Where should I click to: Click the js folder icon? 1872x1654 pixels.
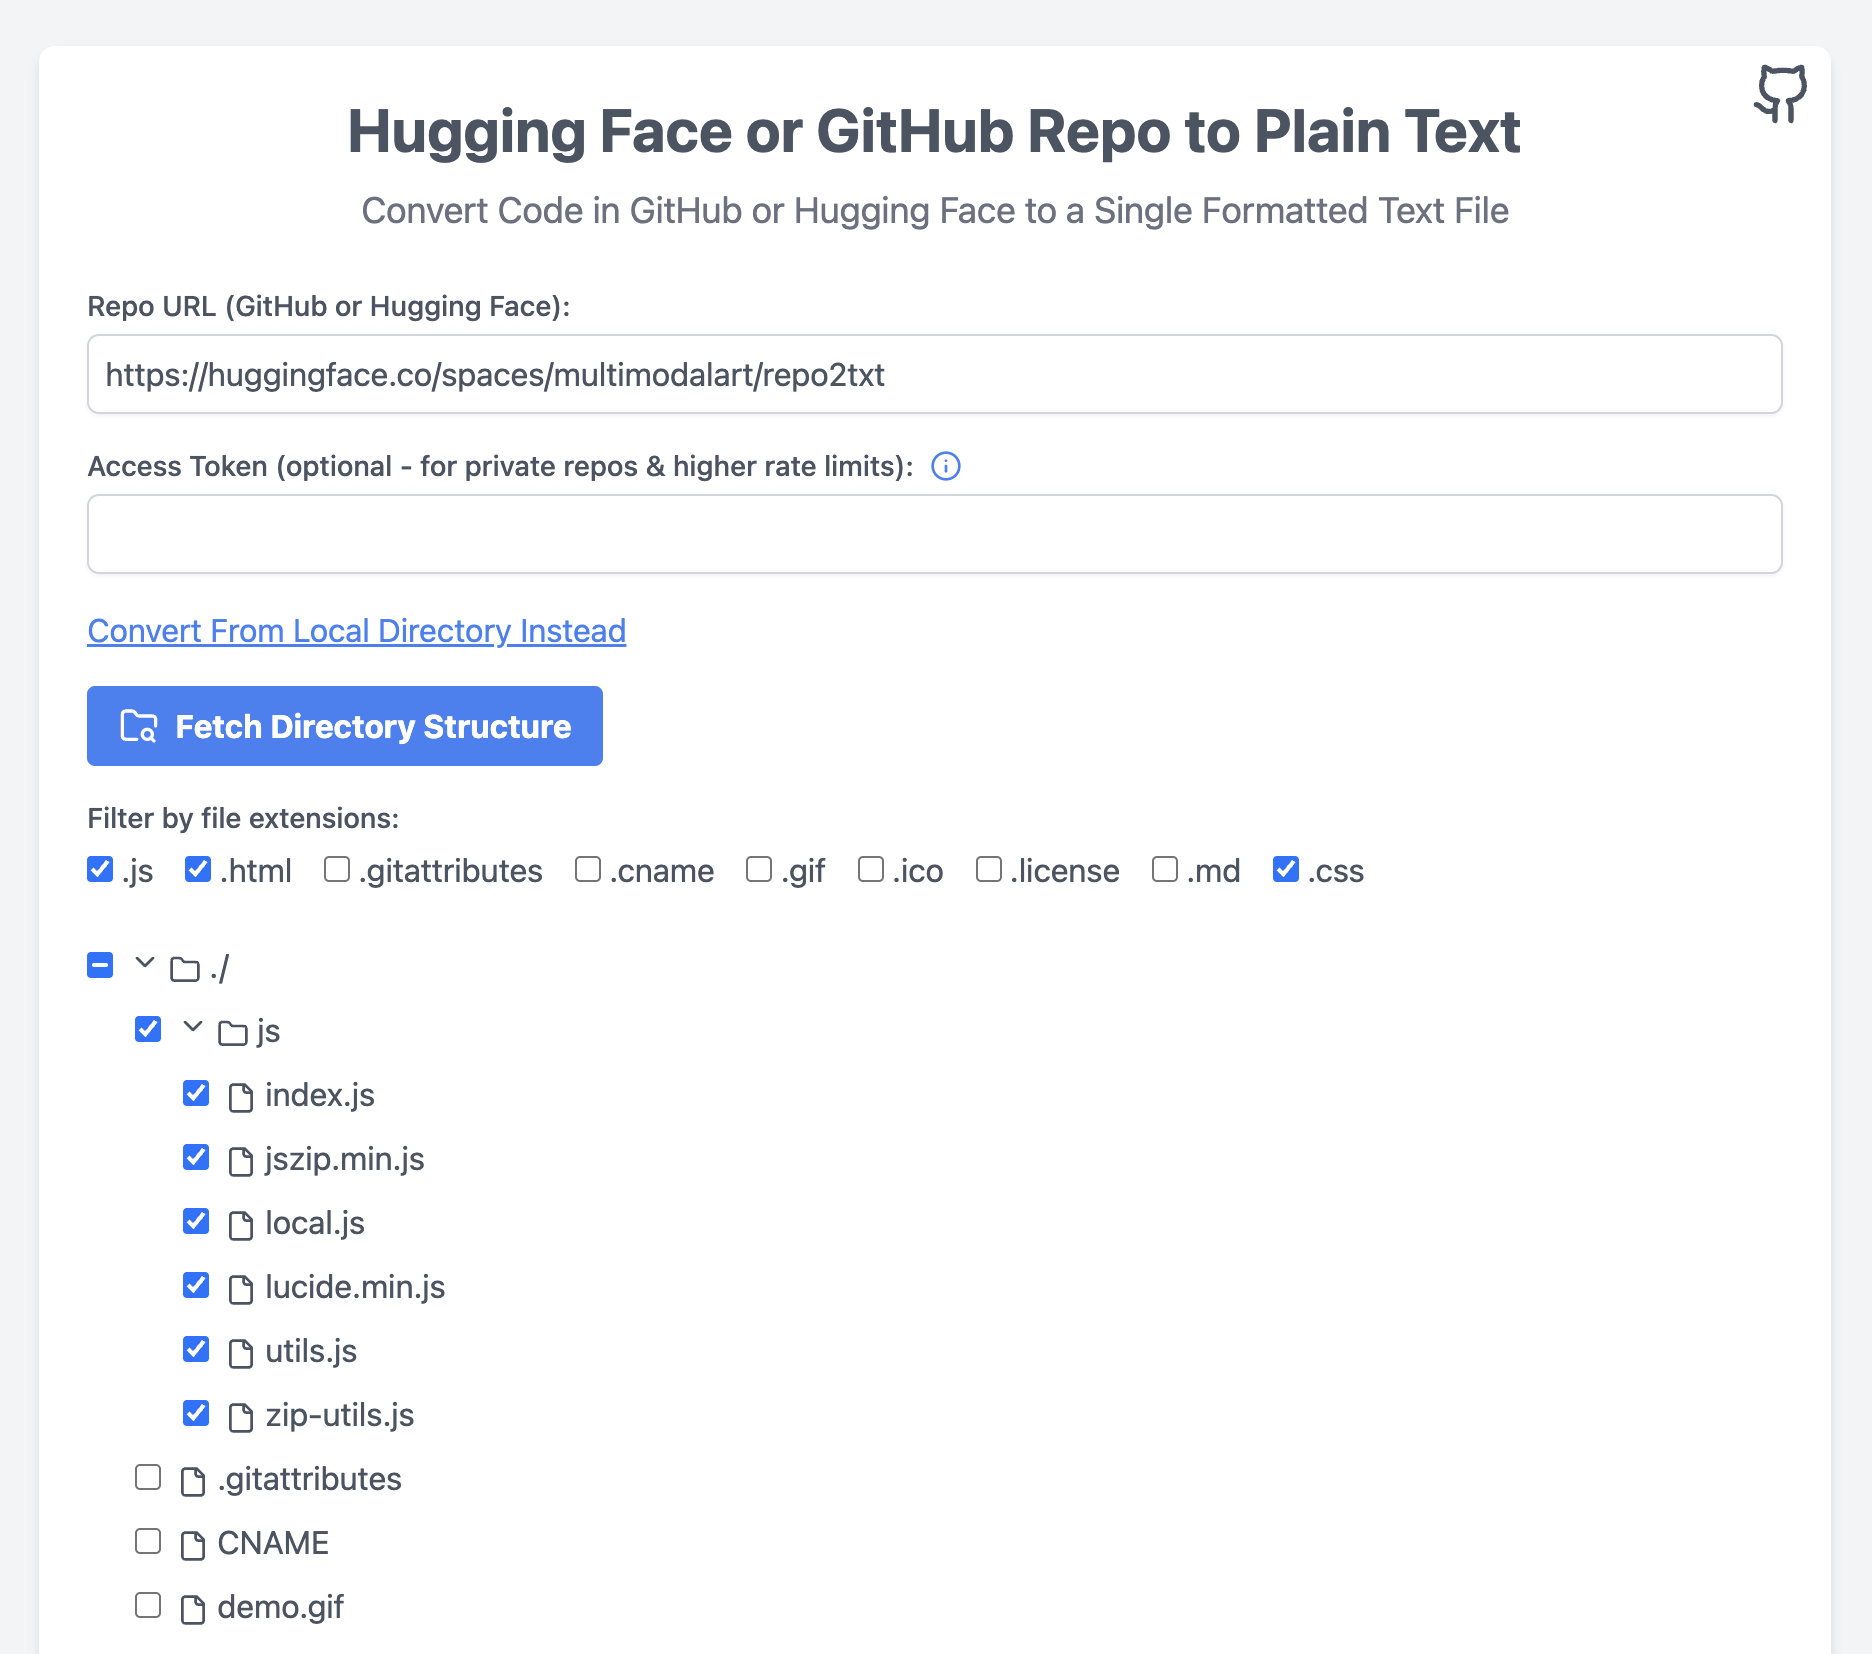(x=233, y=1033)
